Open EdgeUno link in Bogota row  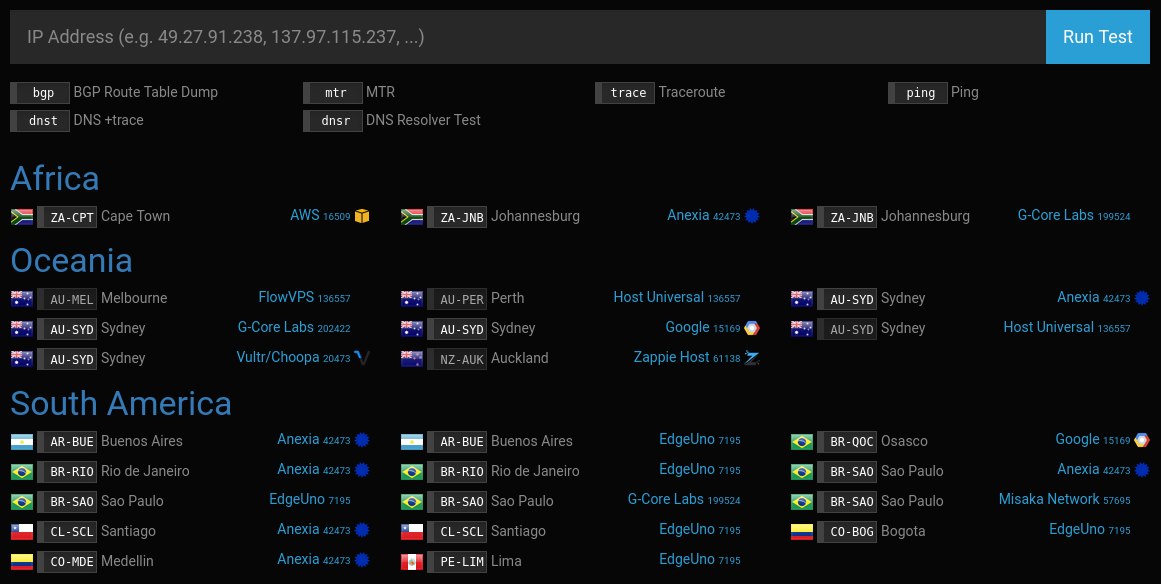(1090, 530)
